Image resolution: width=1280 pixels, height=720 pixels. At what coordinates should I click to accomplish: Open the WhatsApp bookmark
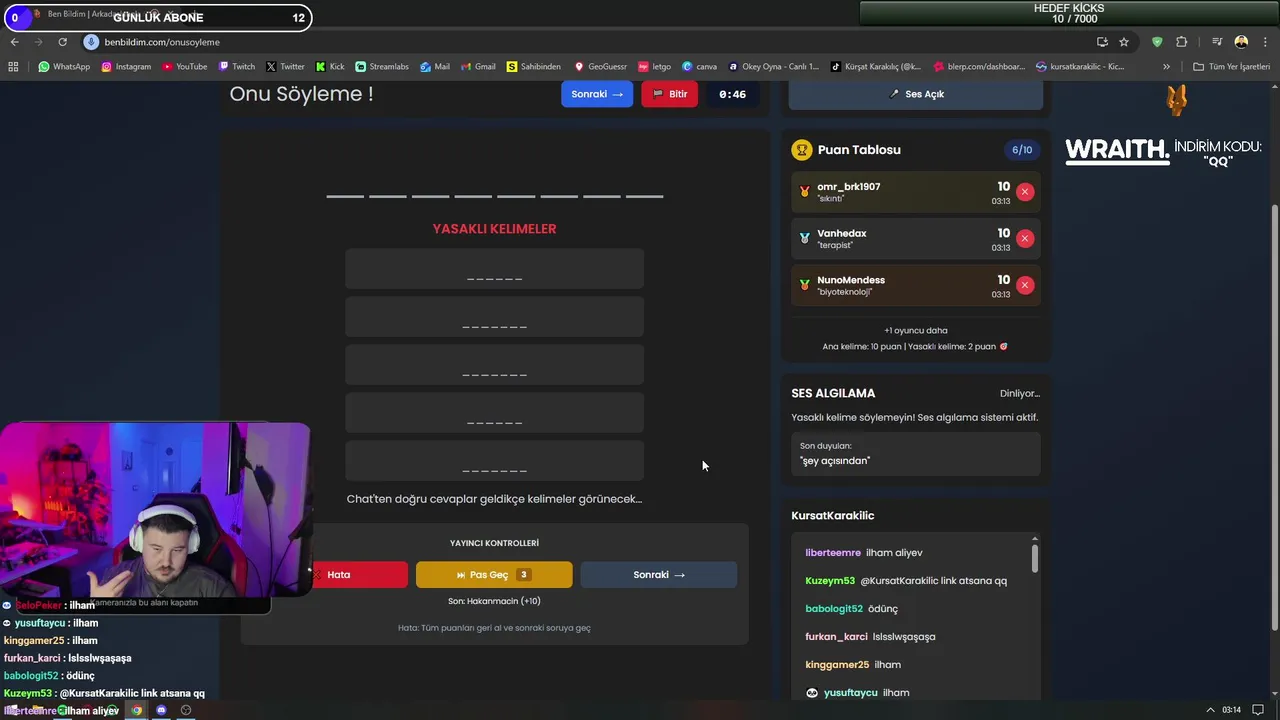pyautogui.click(x=64, y=67)
